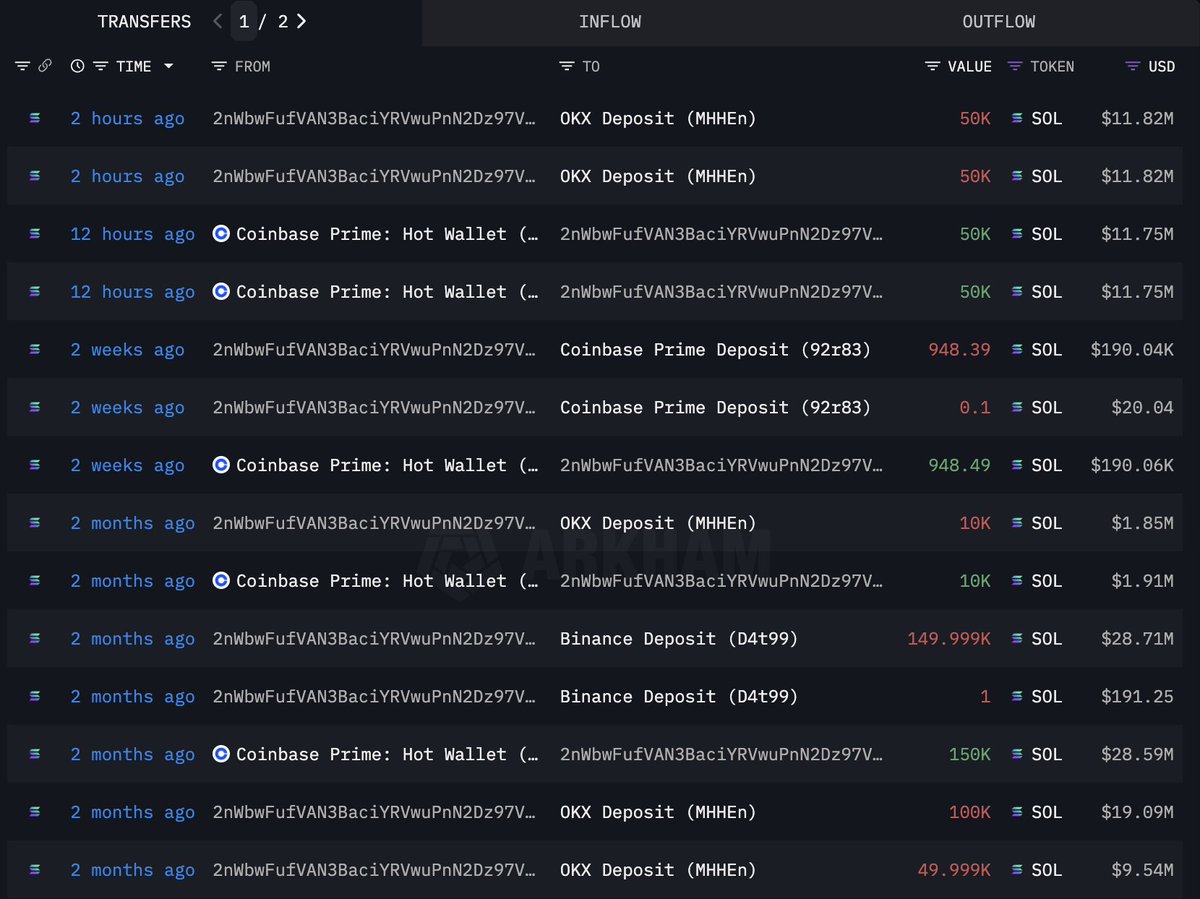Click the '2 weeks ago' time in the $190.04K row
Image resolution: width=1200 pixels, height=899 pixels.
pos(127,350)
